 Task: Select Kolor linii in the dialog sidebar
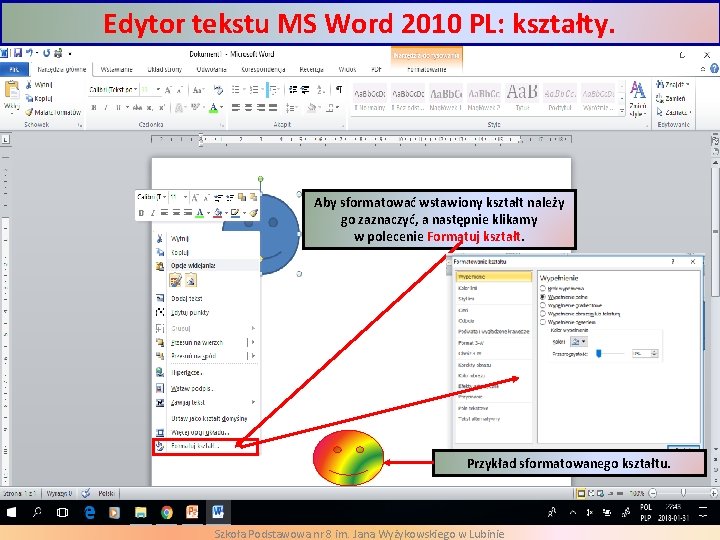[494, 288]
